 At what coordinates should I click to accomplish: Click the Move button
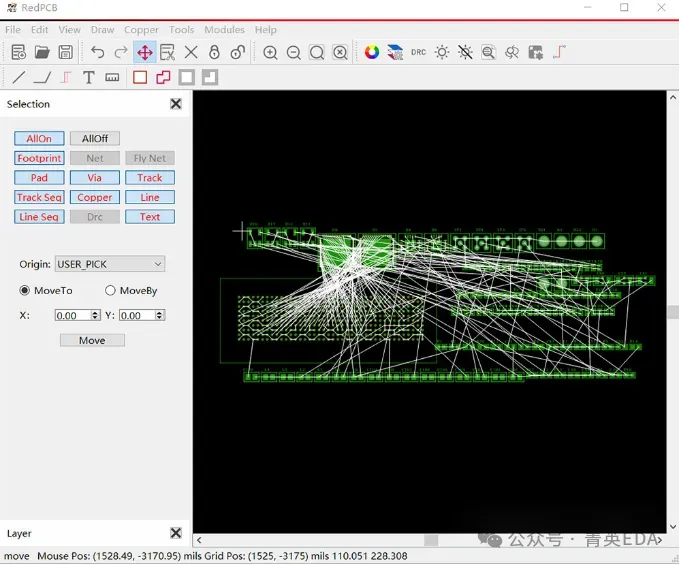[92, 340]
